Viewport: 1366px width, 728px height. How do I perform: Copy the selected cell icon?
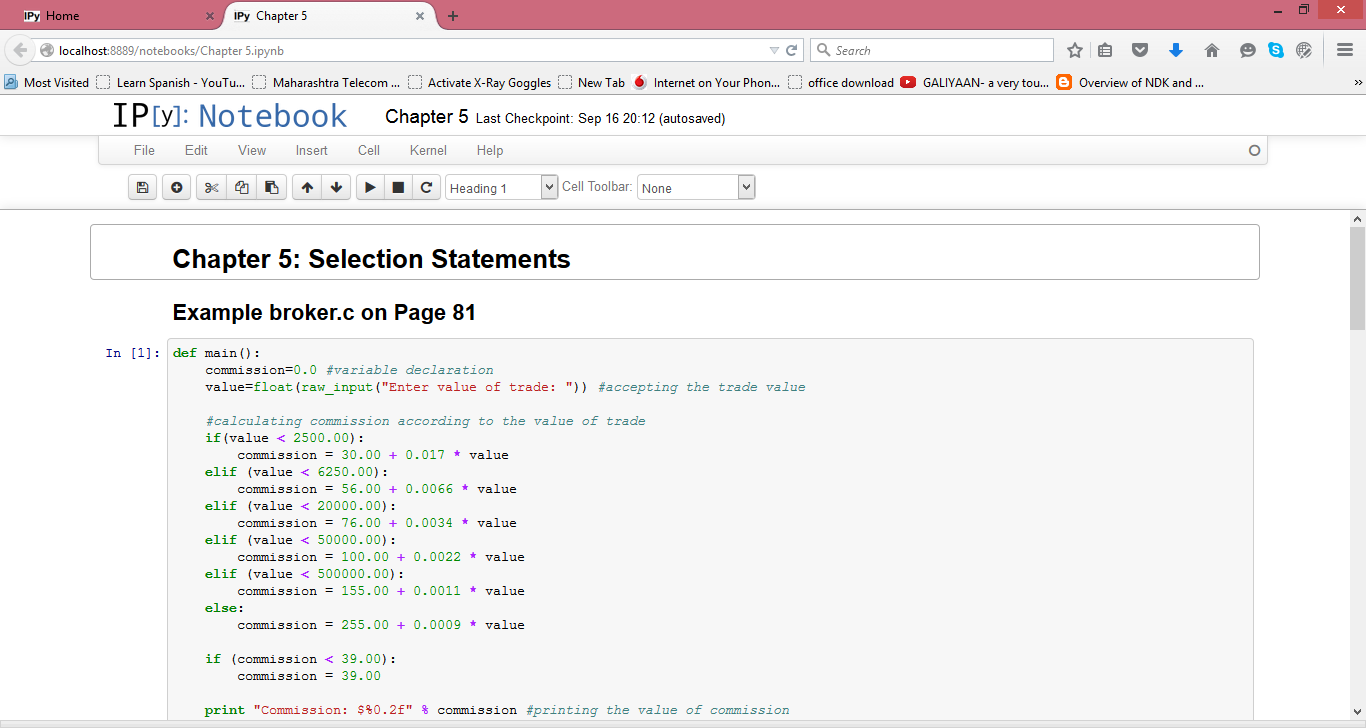[241, 188]
